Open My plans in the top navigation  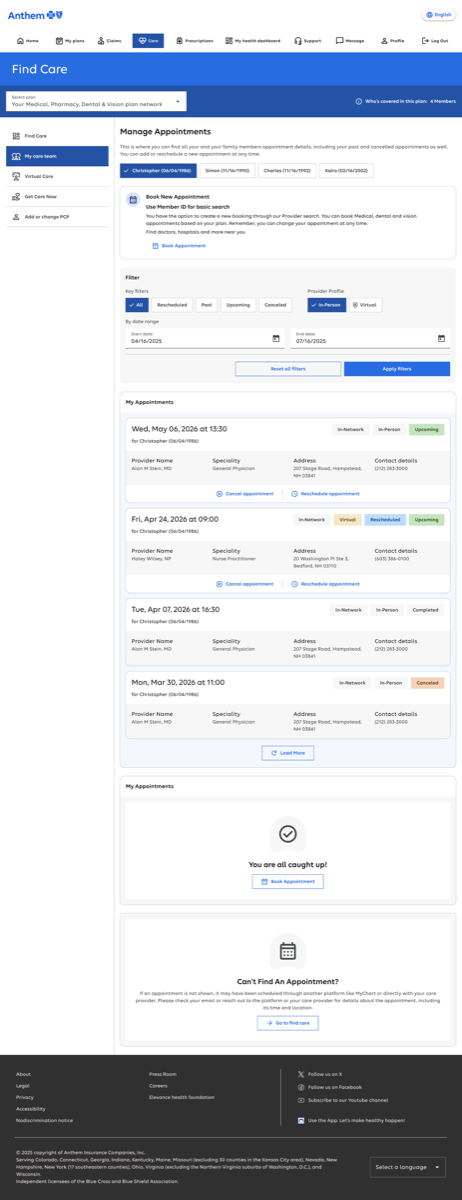[x=70, y=41]
